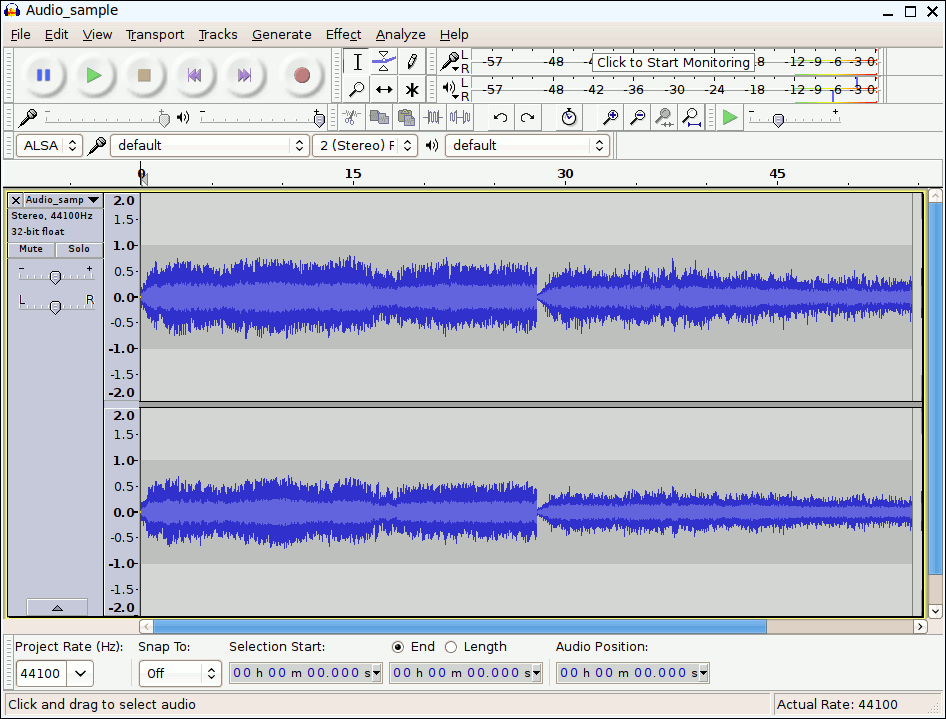Image resolution: width=946 pixels, height=719 pixels.
Task: Click the Fit Selection zoom icon
Action: click(665, 117)
